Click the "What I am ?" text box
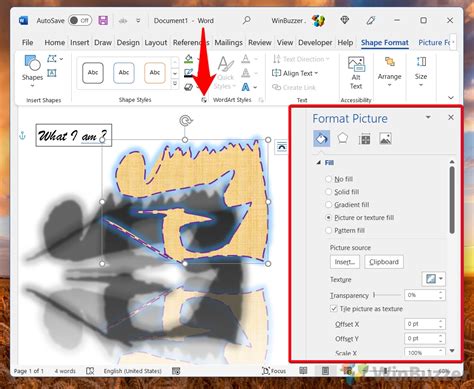 point(74,135)
